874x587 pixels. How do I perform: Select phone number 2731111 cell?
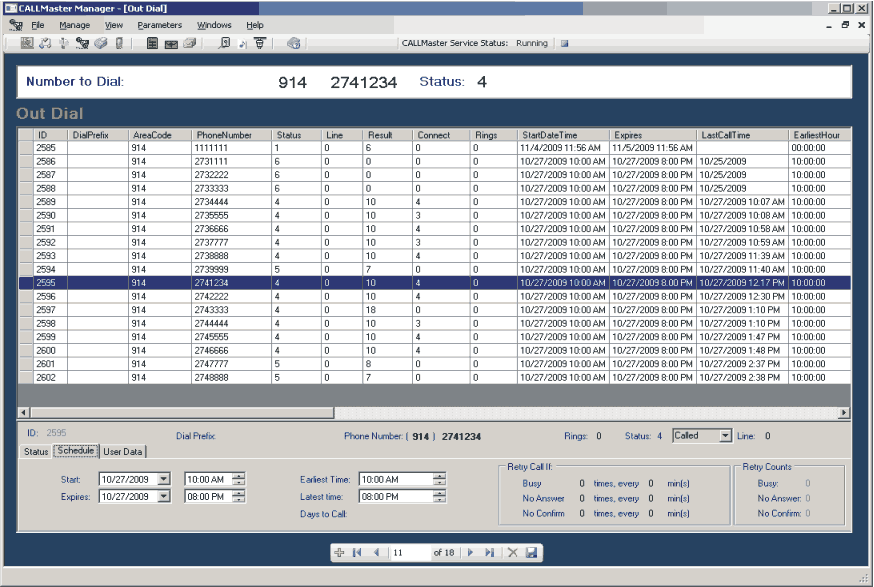pyautogui.click(x=232, y=161)
